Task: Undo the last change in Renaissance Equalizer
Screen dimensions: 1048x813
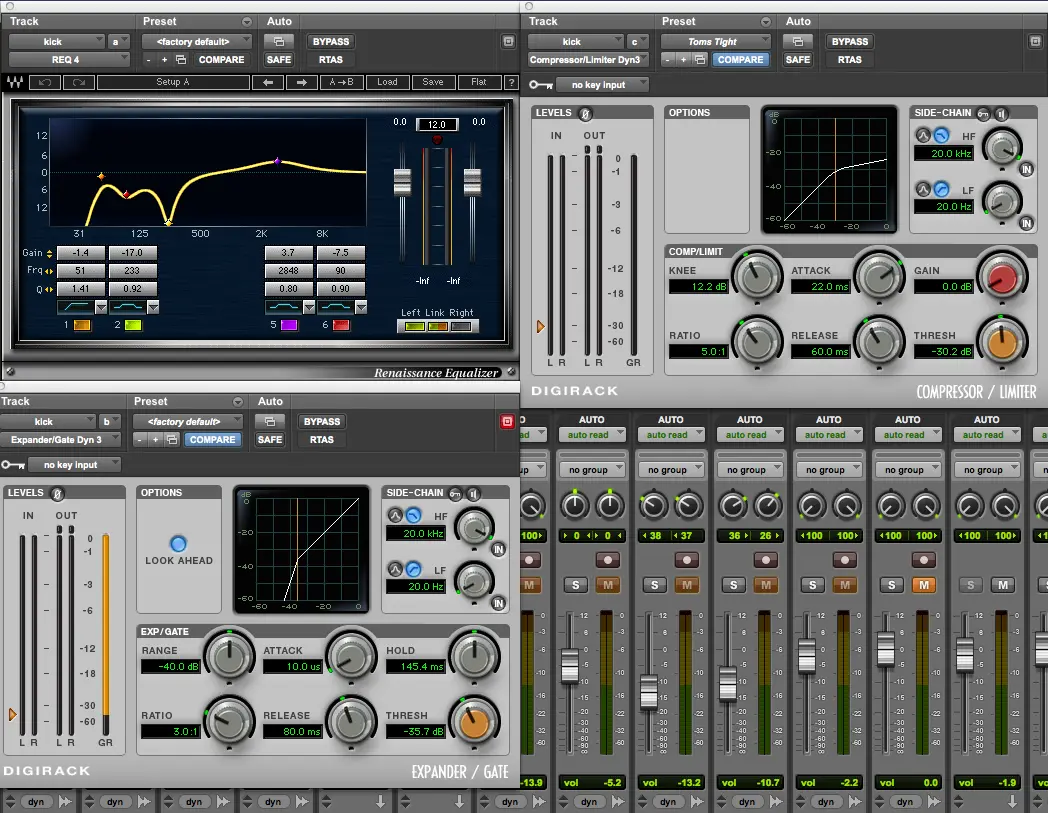Action: [x=45, y=82]
